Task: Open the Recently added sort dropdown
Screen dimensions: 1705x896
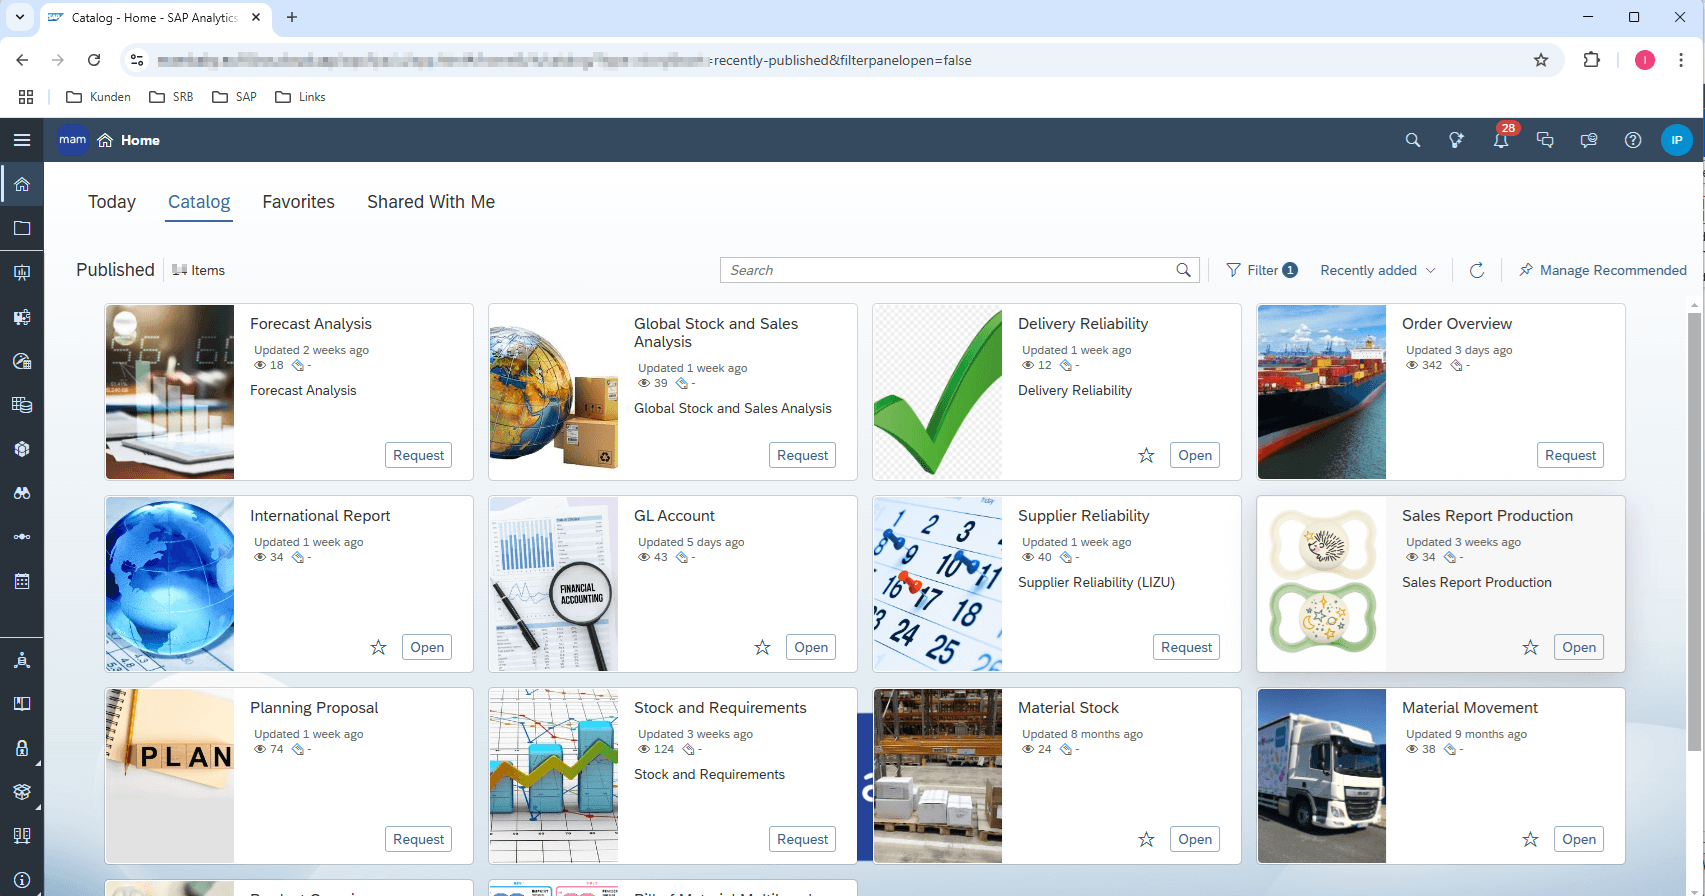Action: point(1378,270)
